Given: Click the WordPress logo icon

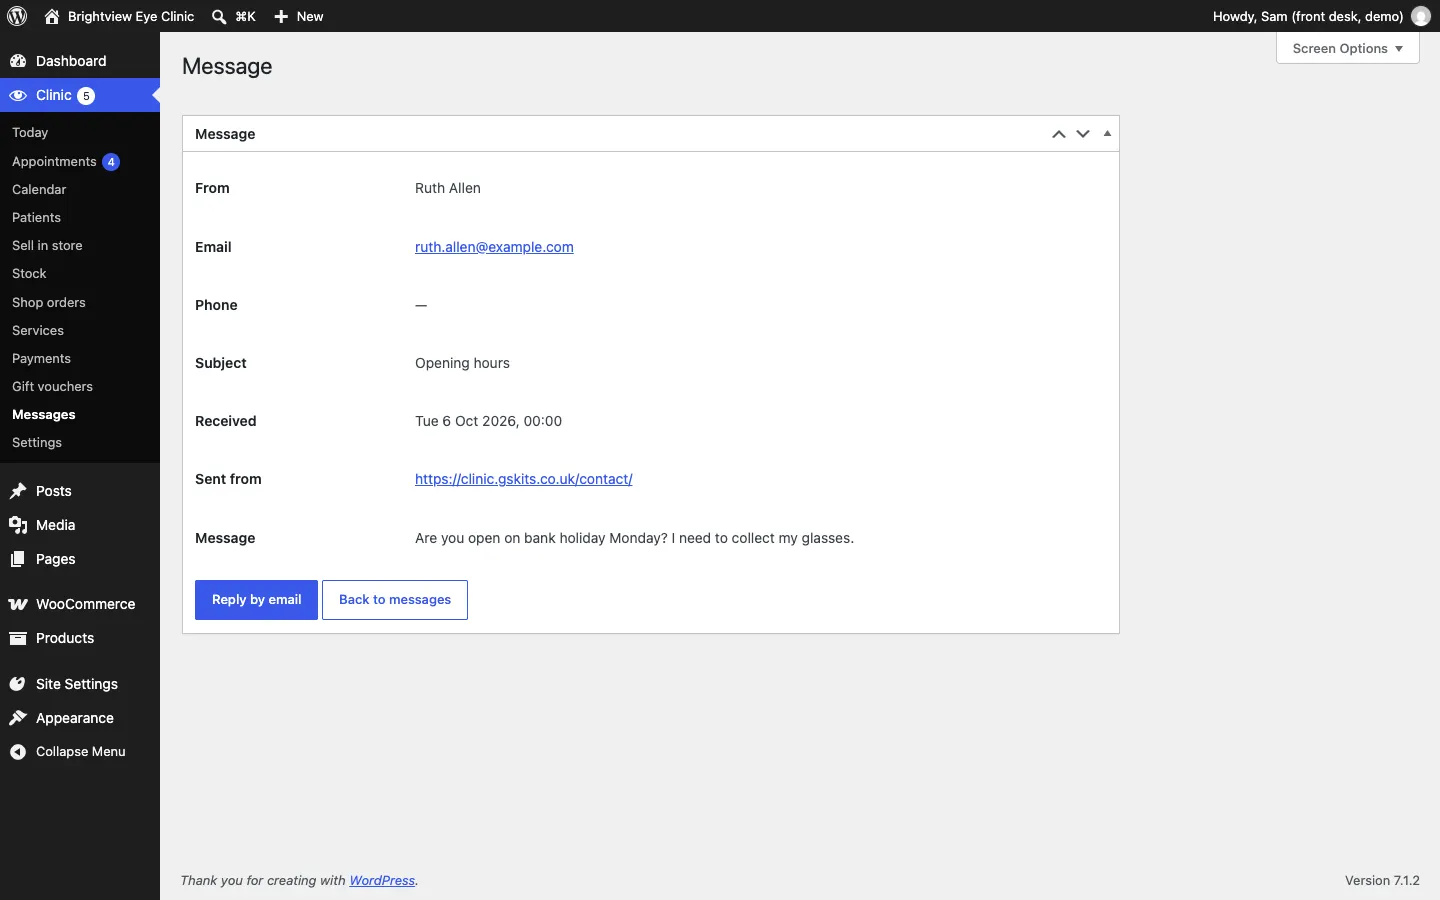Looking at the screenshot, I should pos(17,16).
